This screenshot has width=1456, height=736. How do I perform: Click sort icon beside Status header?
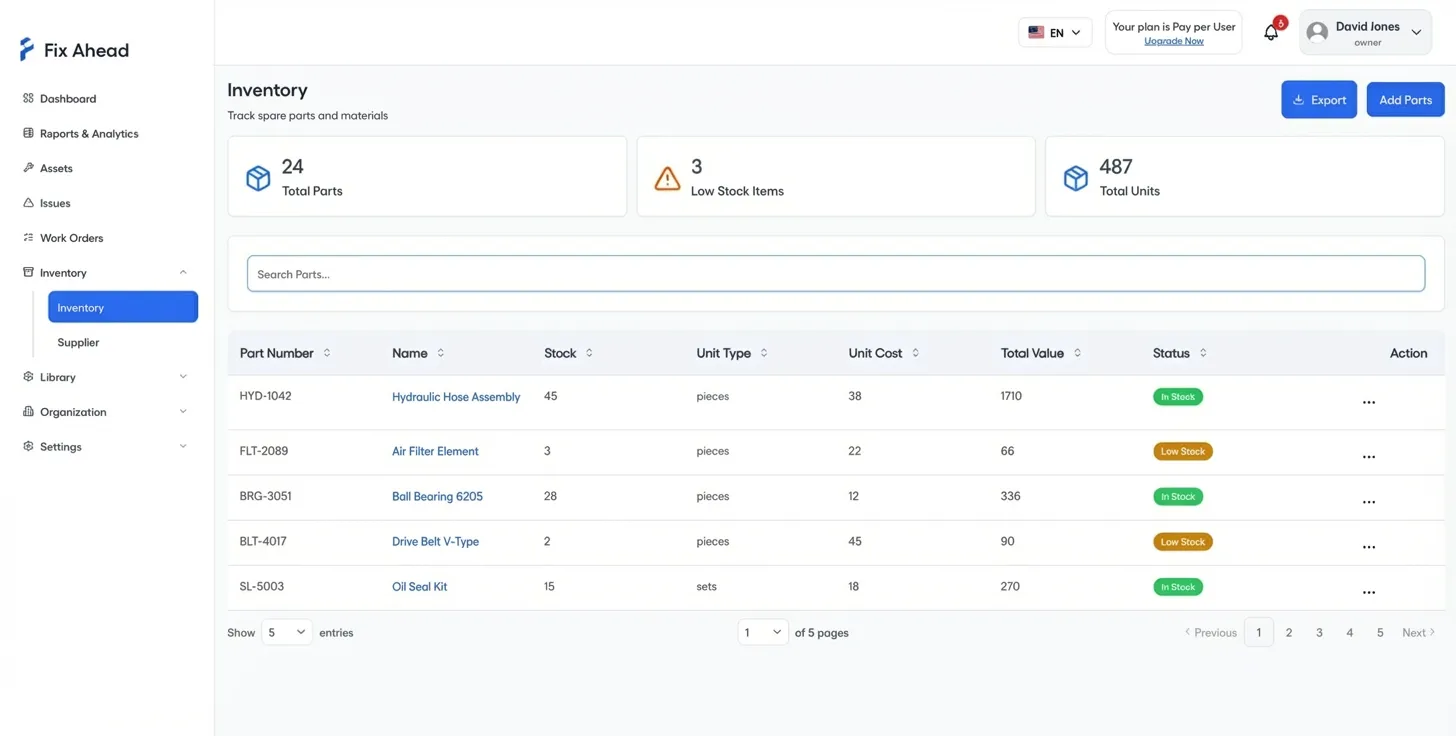tap(1203, 353)
